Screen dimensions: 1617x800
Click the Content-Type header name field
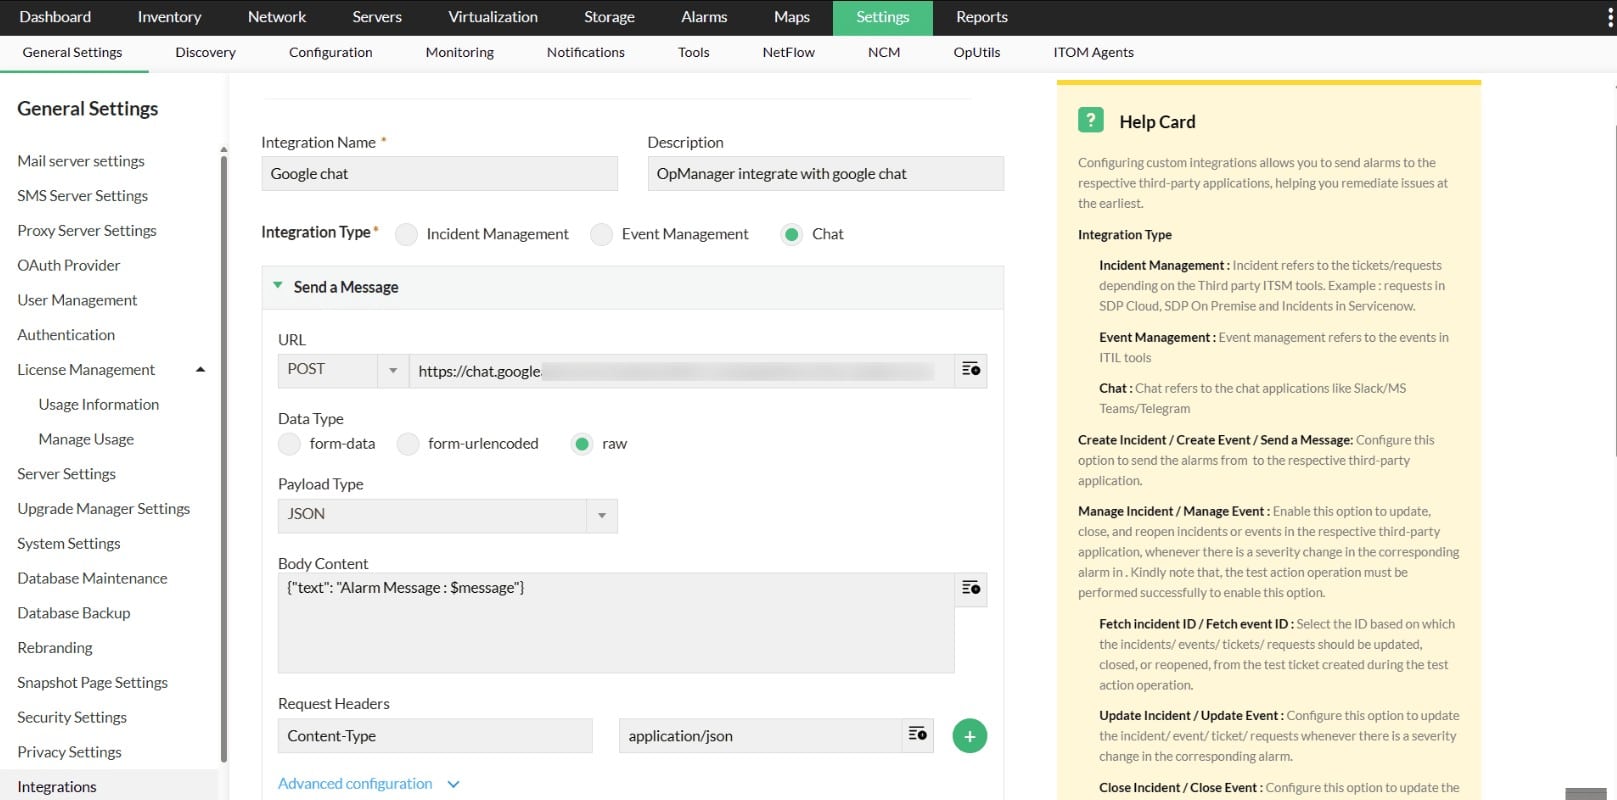[x=435, y=736]
